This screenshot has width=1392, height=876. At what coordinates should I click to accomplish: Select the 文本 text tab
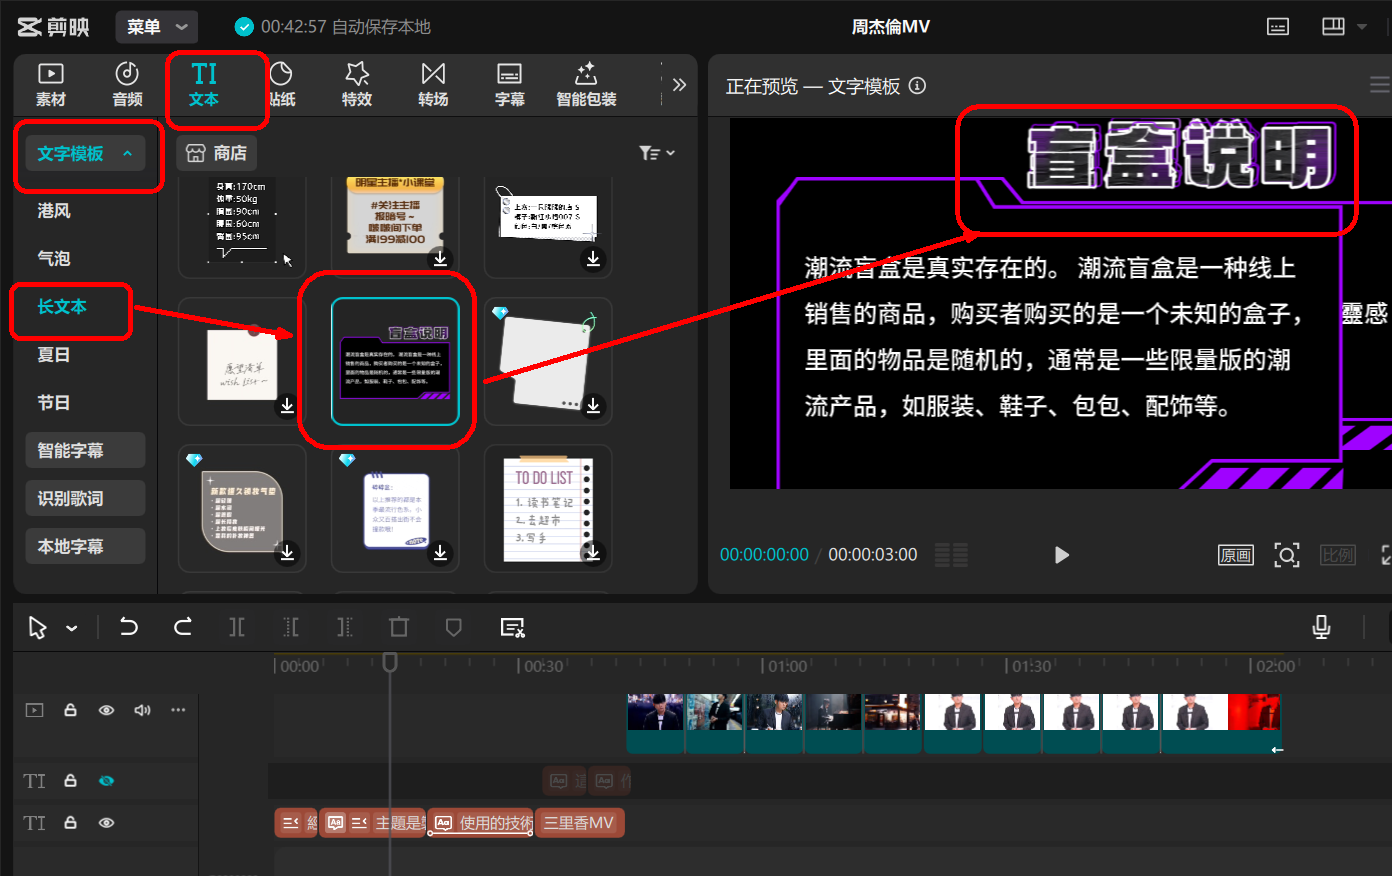pyautogui.click(x=204, y=84)
